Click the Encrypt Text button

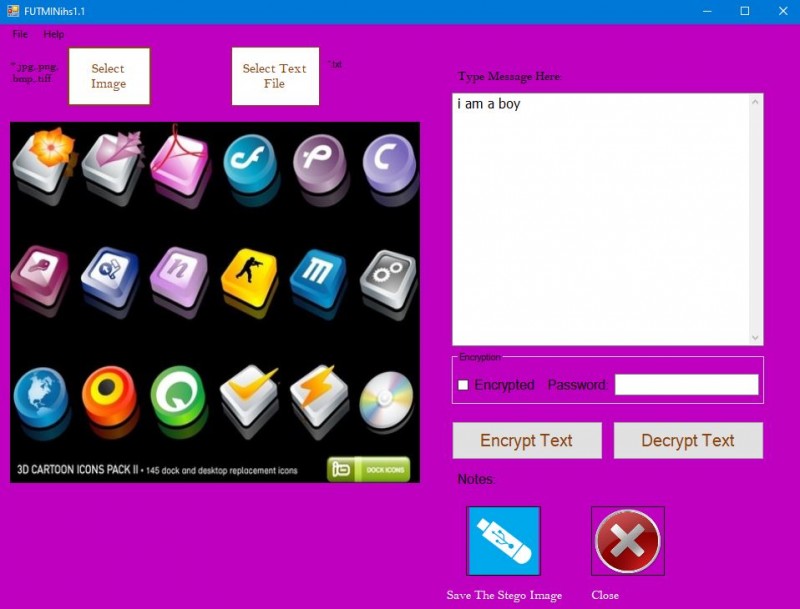coord(527,440)
